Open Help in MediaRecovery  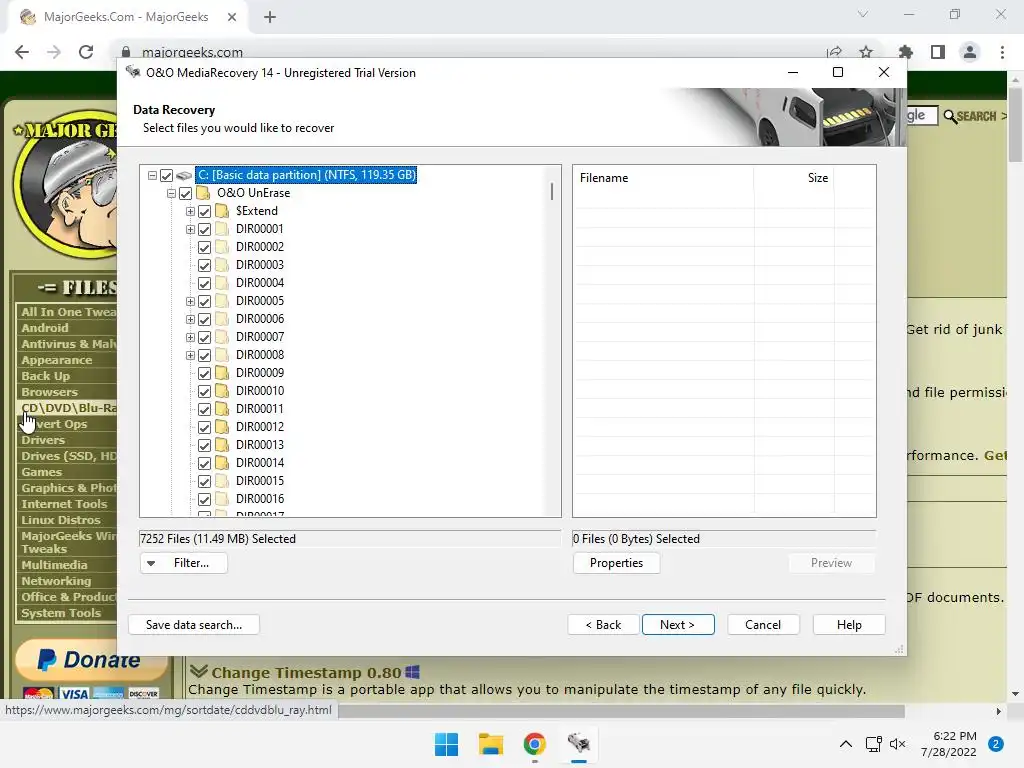pos(849,625)
